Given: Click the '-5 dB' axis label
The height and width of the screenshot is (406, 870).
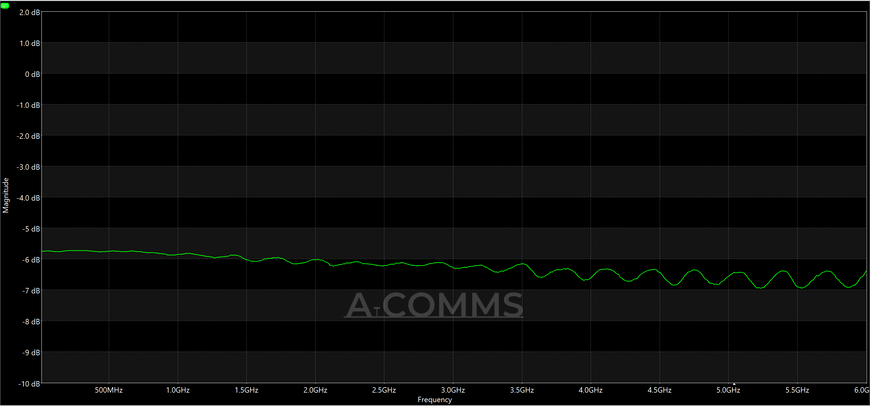Looking at the screenshot, I should pos(30,229).
